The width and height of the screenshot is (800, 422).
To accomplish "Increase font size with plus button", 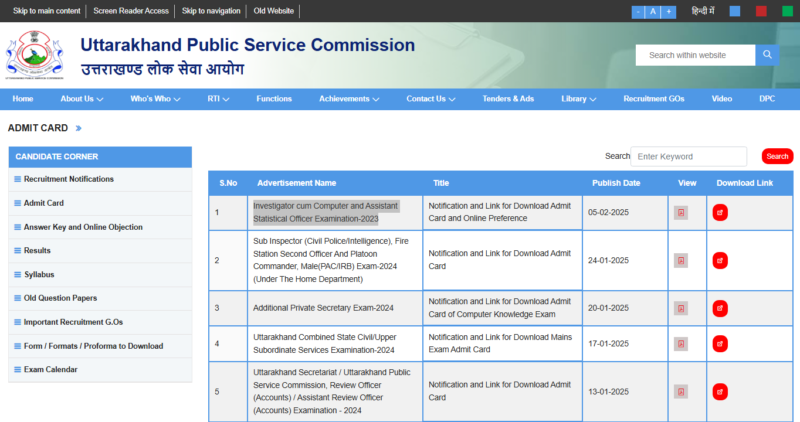I will pyautogui.click(x=667, y=12).
